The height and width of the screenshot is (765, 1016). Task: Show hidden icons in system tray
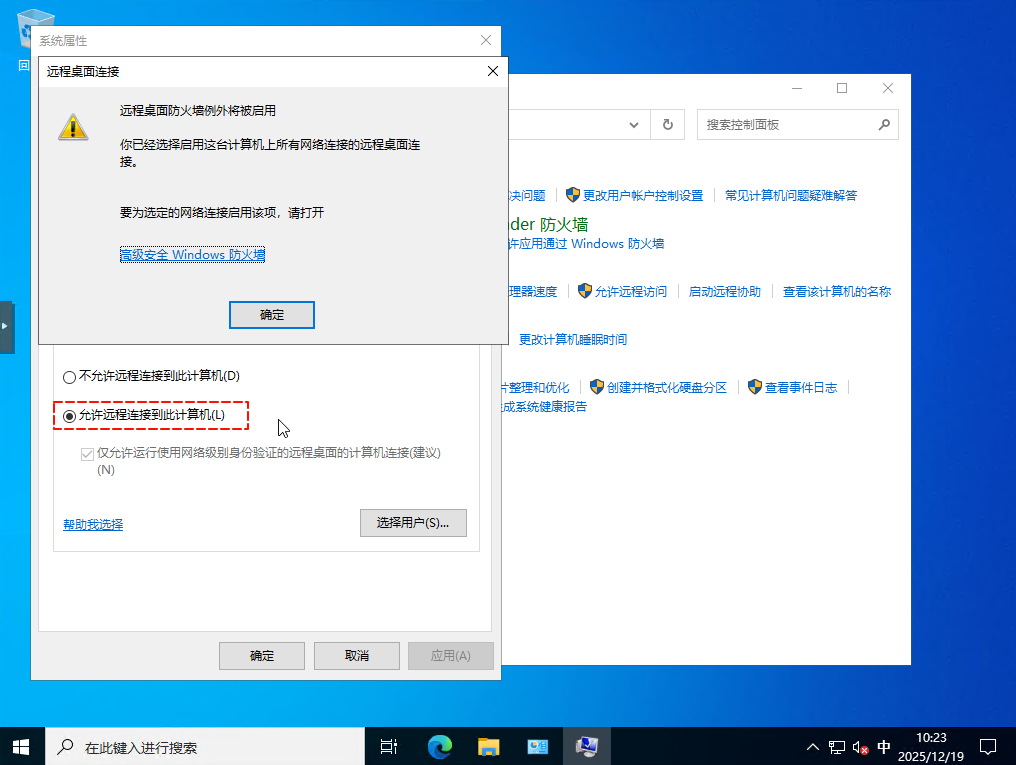coord(813,747)
